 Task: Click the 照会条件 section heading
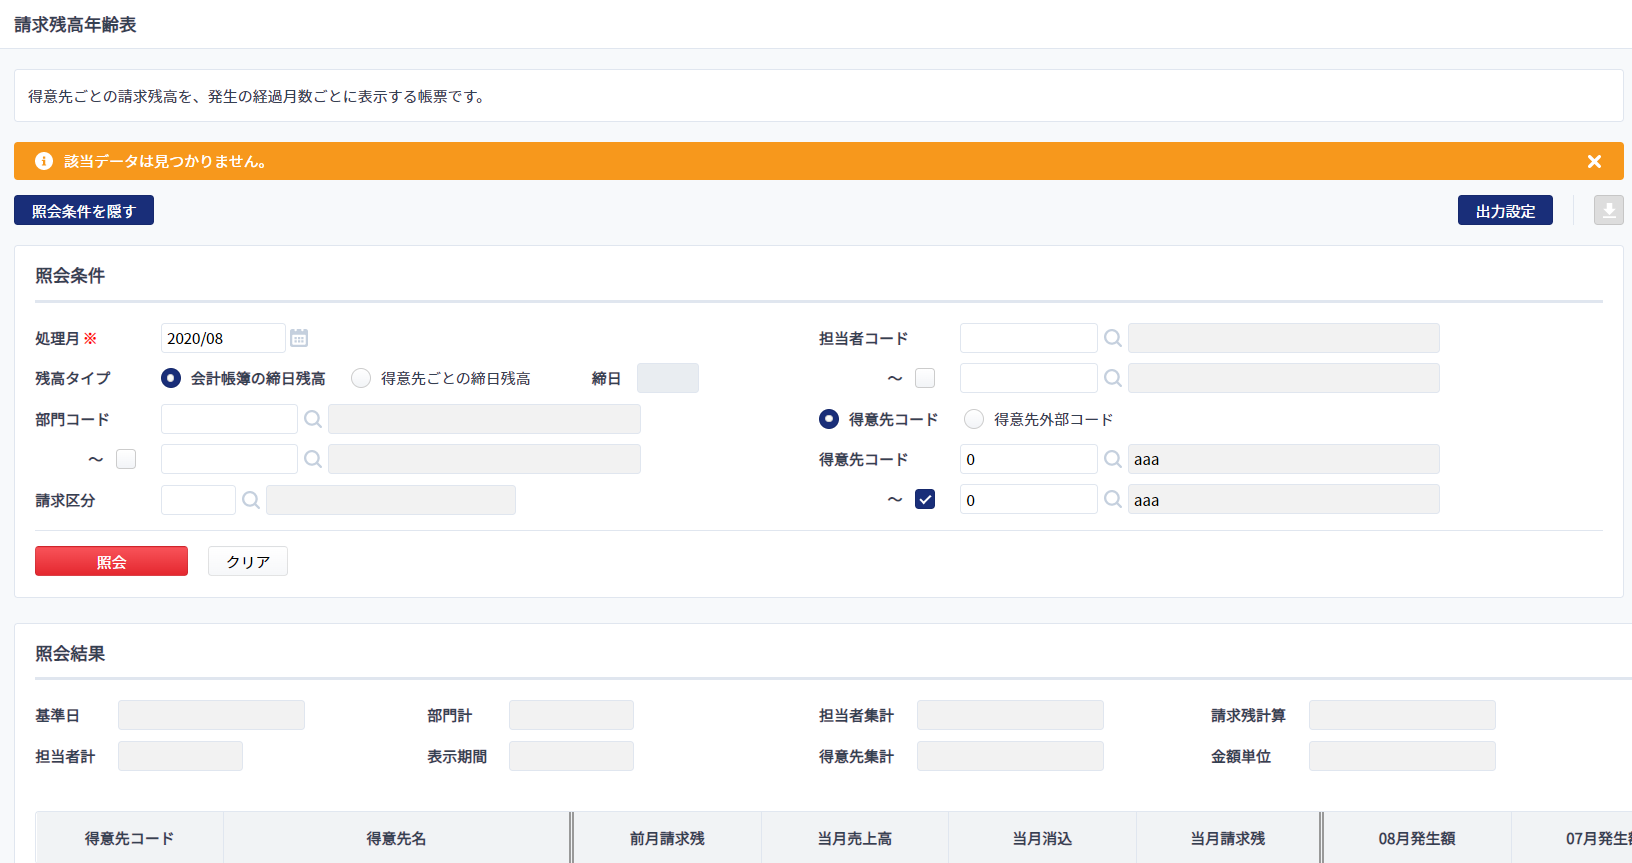[70, 275]
